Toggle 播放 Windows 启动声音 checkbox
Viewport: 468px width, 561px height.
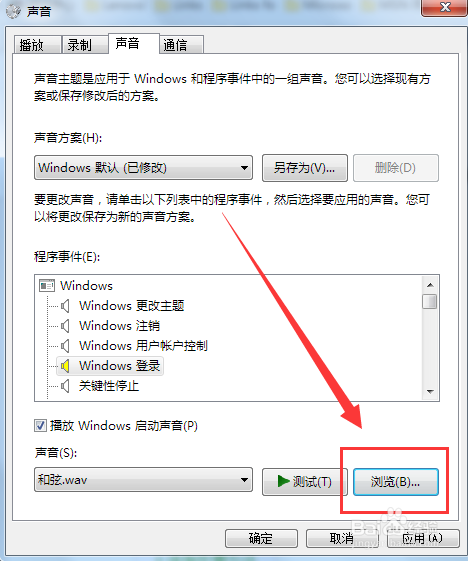pos(40,426)
